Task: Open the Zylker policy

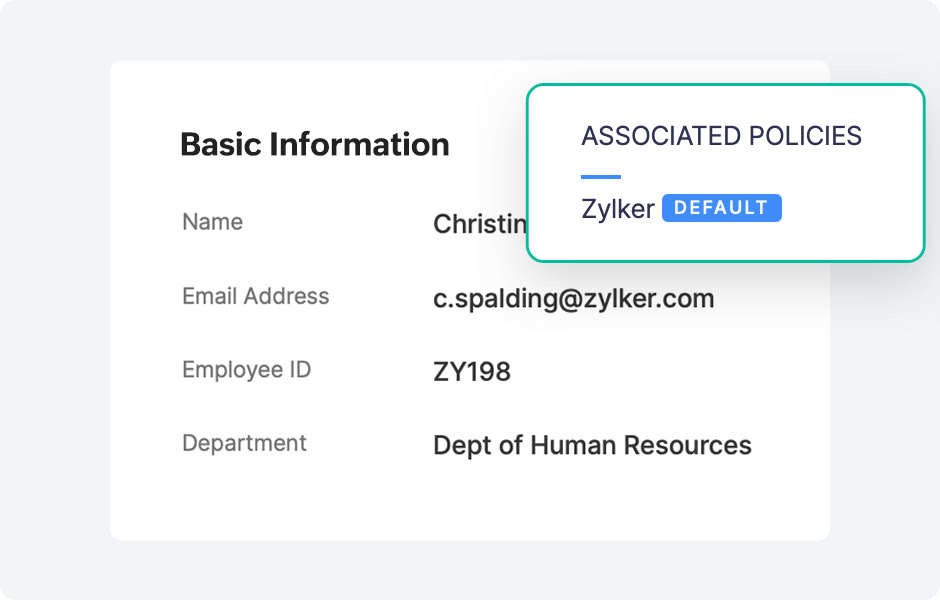Action: coord(617,209)
